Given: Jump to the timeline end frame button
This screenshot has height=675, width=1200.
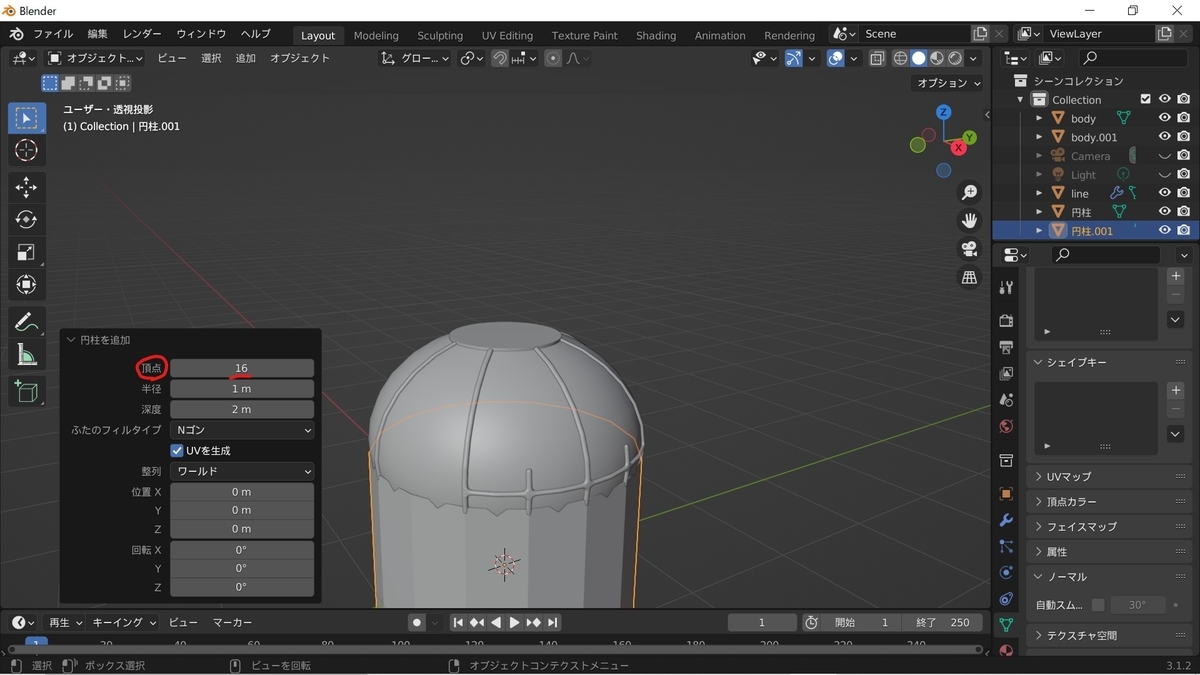Looking at the screenshot, I should (552, 622).
